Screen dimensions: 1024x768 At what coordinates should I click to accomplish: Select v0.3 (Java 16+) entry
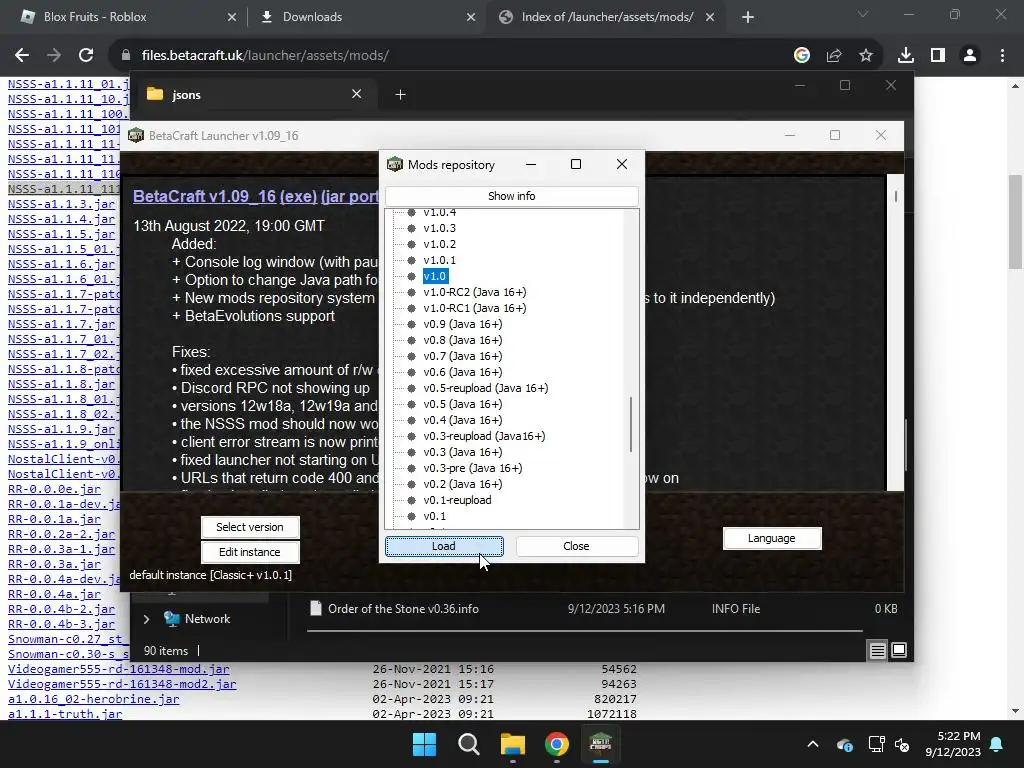(463, 452)
